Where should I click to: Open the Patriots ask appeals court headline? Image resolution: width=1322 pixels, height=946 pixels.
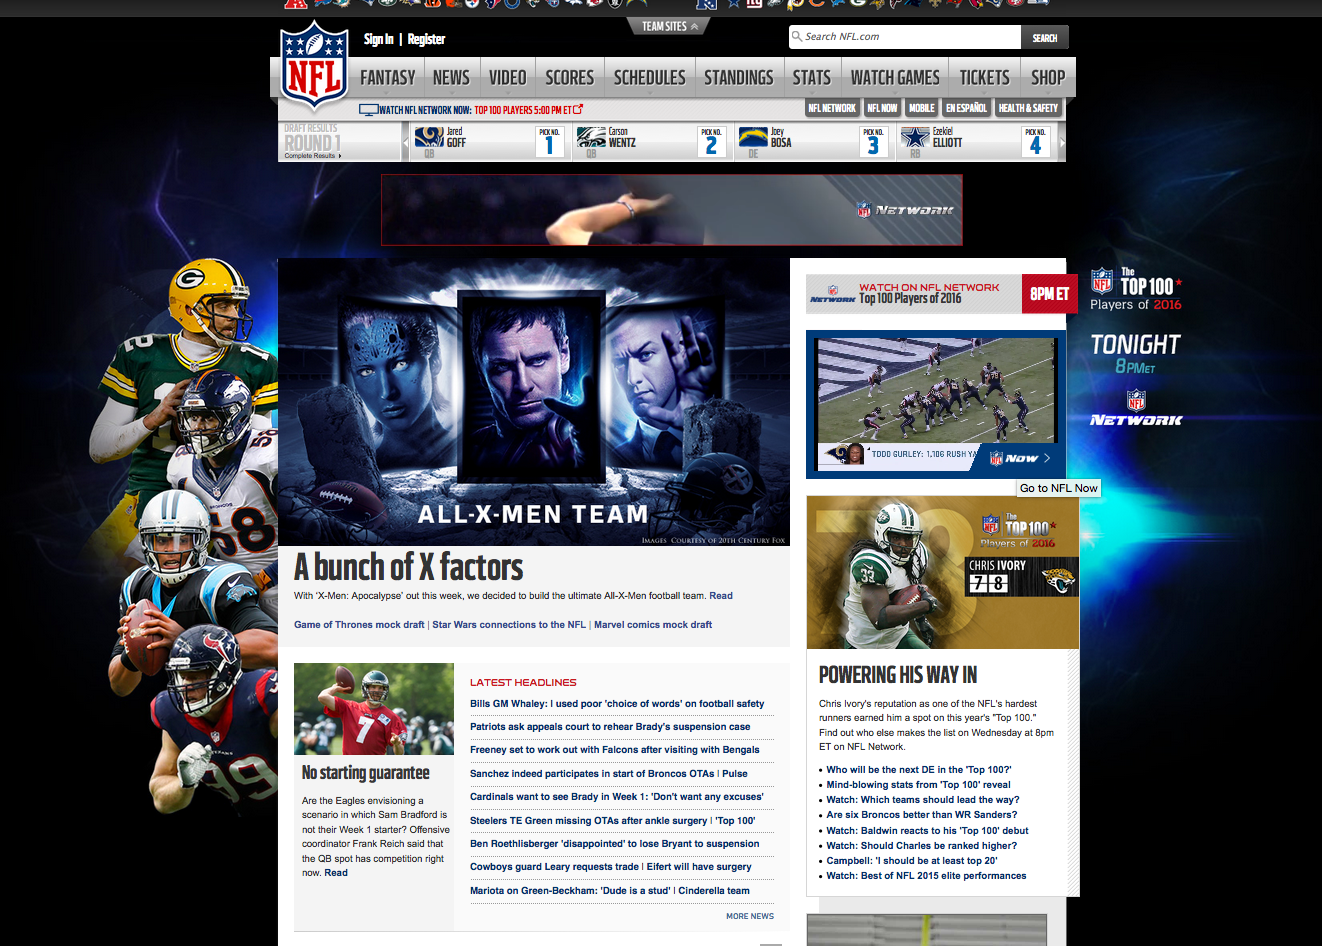tap(610, 727)
